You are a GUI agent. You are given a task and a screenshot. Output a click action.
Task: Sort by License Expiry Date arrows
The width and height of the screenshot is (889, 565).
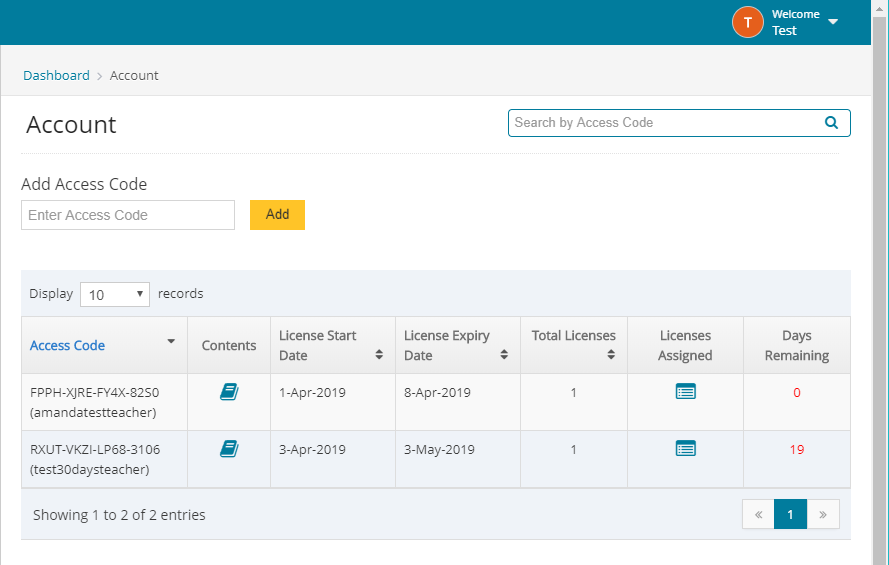504,355
